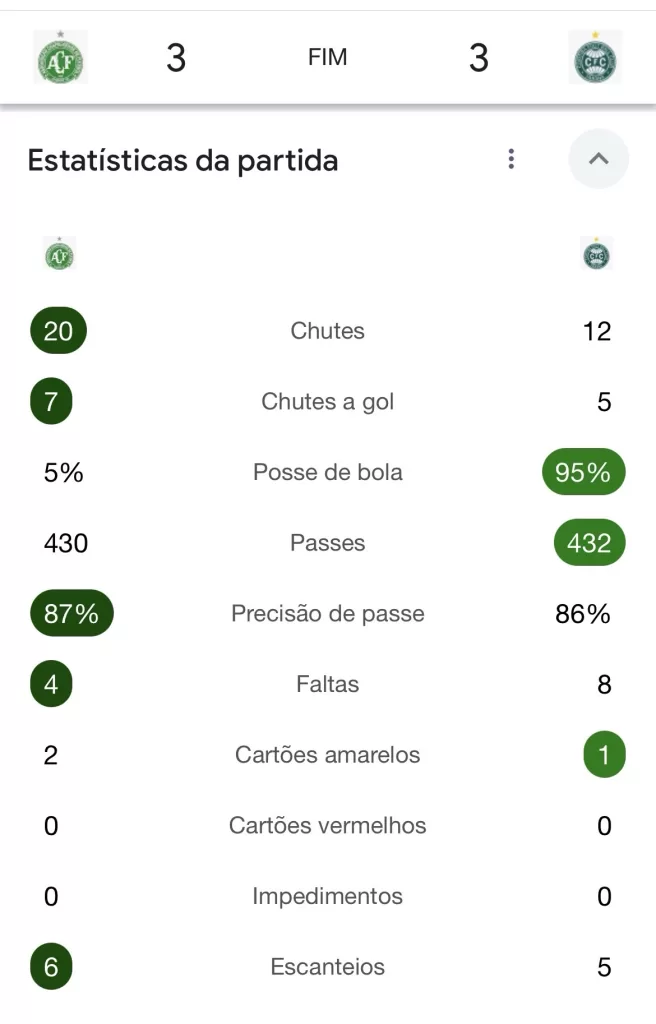The image size is (656, 1024).
Task: Open the three-dot more options menu
Action: 511,159
